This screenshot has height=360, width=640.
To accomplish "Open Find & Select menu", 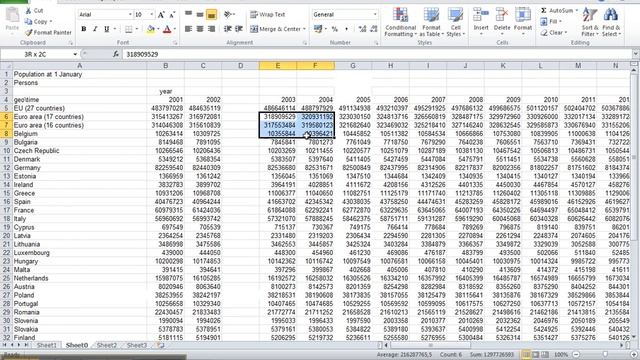I will (x=611, y=22).
